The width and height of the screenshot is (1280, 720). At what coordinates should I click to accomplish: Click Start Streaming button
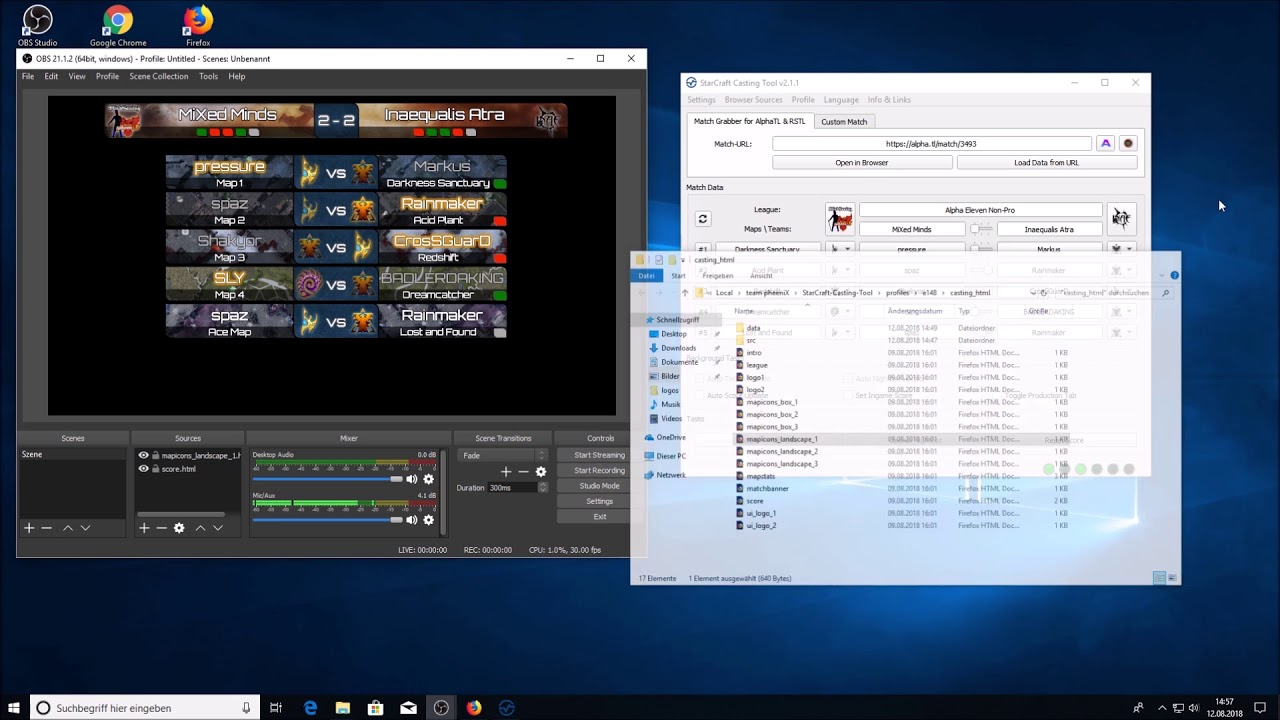600,455
